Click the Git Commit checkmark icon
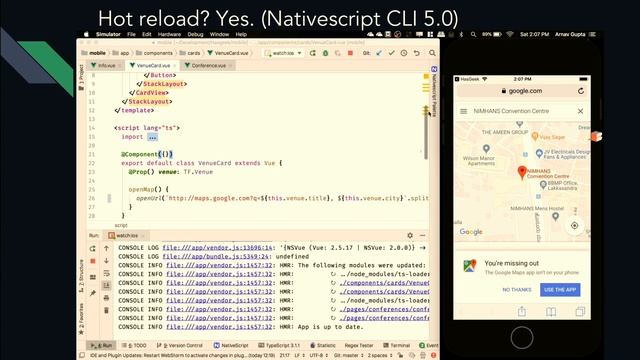Image resolution: width=640 pixels, height=360 pixels. 391,53
